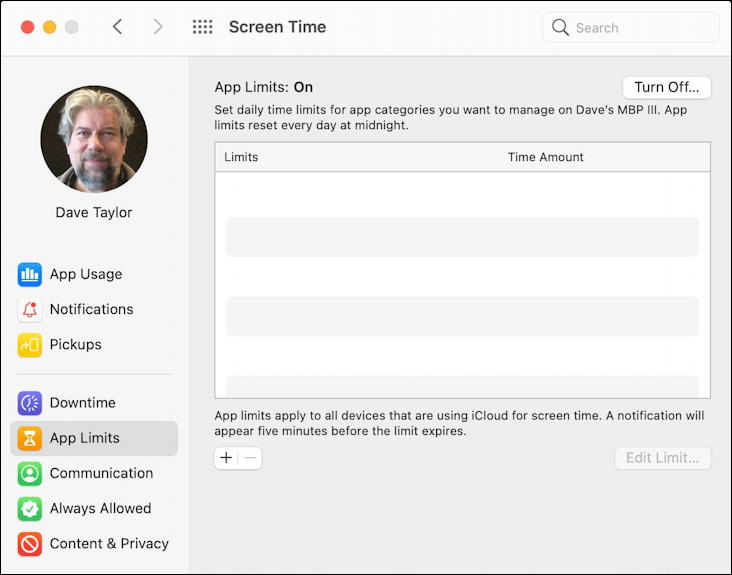Click the Notifications bell icon
The image size is (732, 575).
coord(29,309)
